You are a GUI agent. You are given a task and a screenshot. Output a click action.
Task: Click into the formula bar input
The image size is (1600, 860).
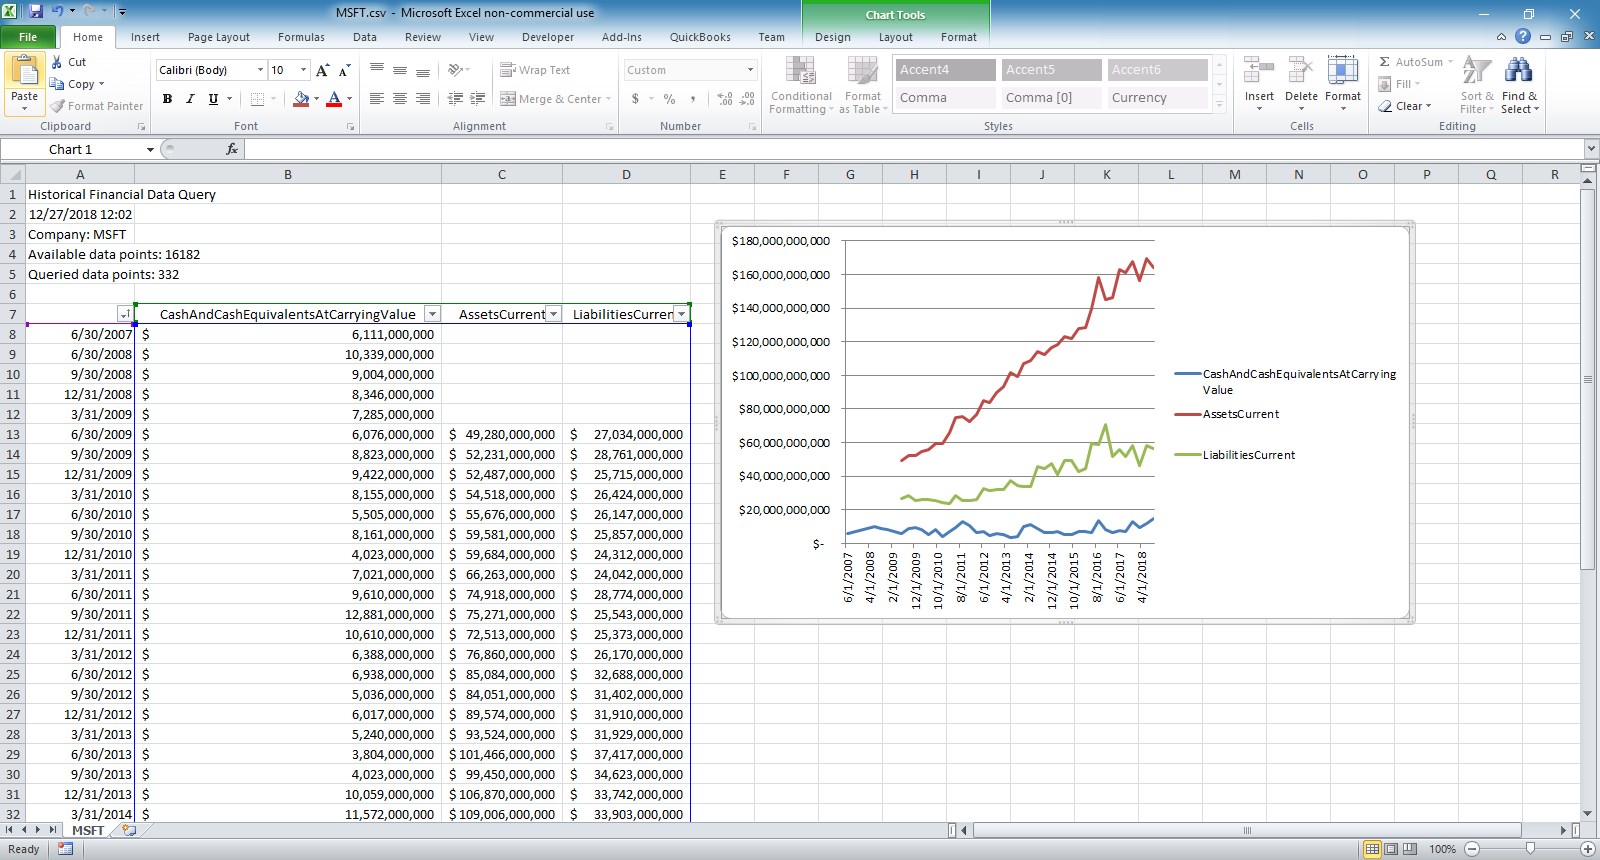pyautogui.click(x=913, y=149)
